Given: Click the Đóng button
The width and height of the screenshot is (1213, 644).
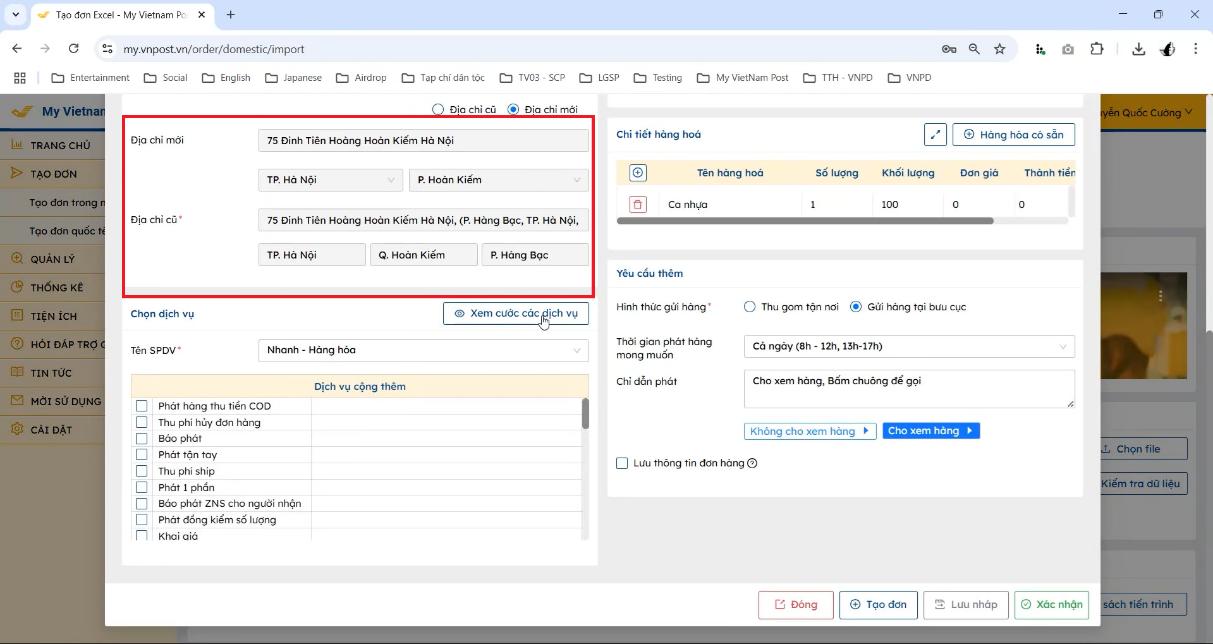Looking at the screenshot, I should [x=795, y=604].
